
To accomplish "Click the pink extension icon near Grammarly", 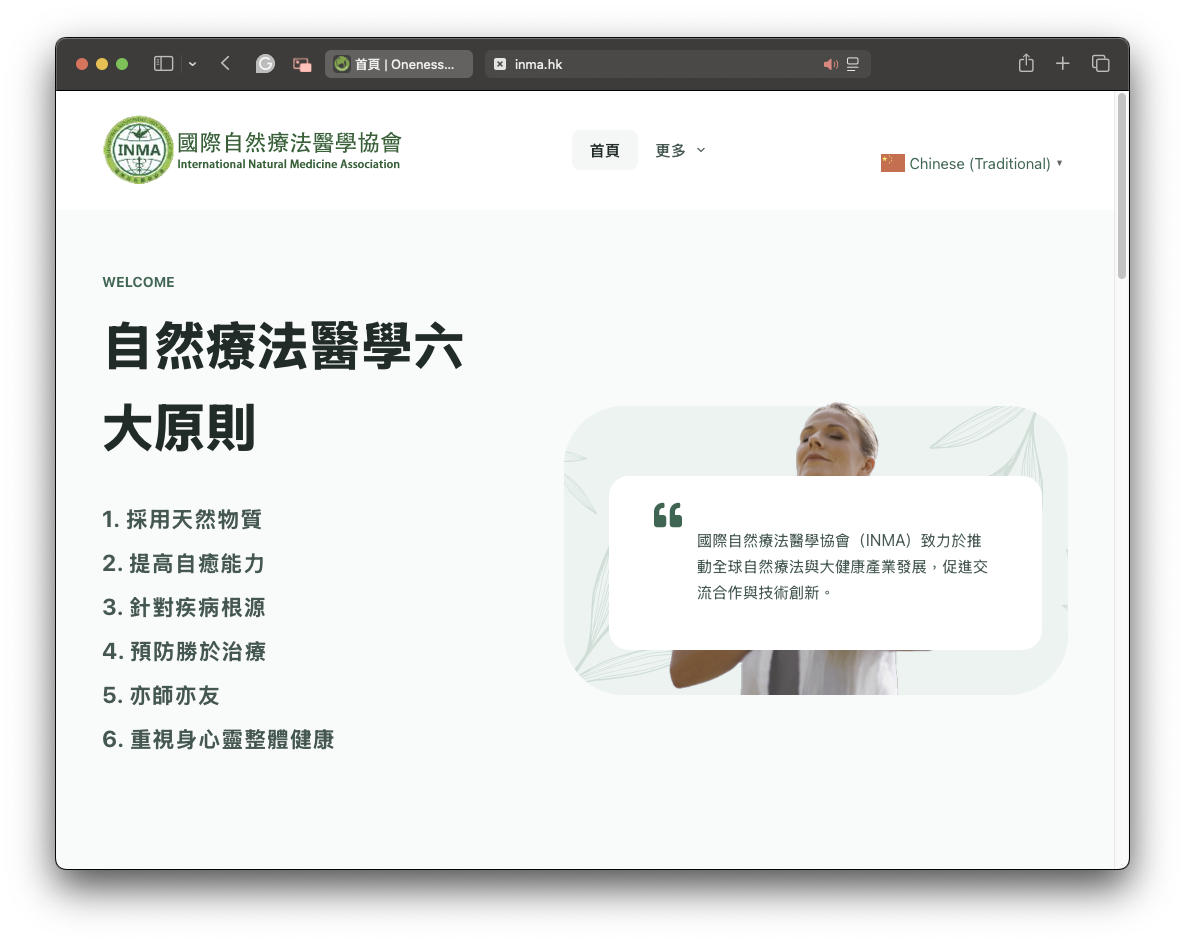I will (301, 63).
